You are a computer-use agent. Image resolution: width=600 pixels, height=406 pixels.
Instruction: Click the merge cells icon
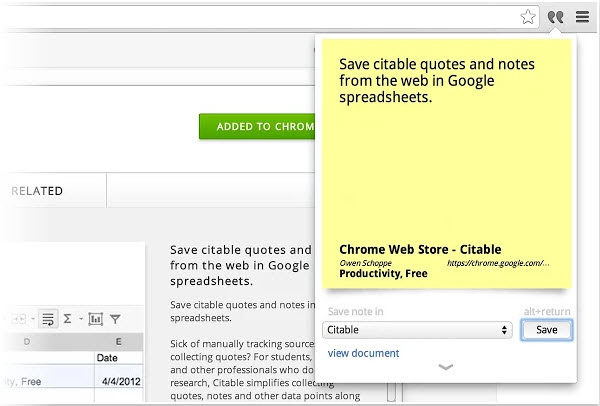[18, 319]
